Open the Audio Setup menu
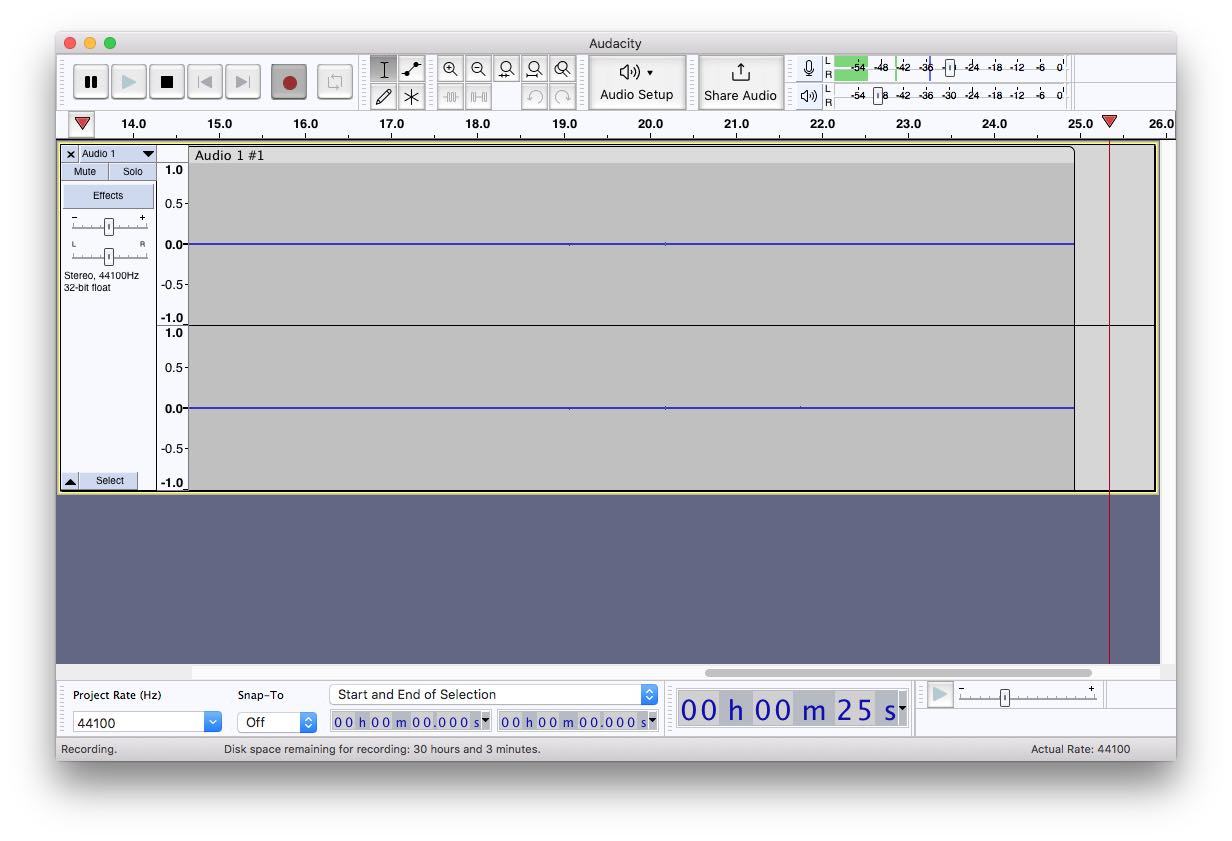The width and height of the screenshot is (1232, 841). pos(637,82)
